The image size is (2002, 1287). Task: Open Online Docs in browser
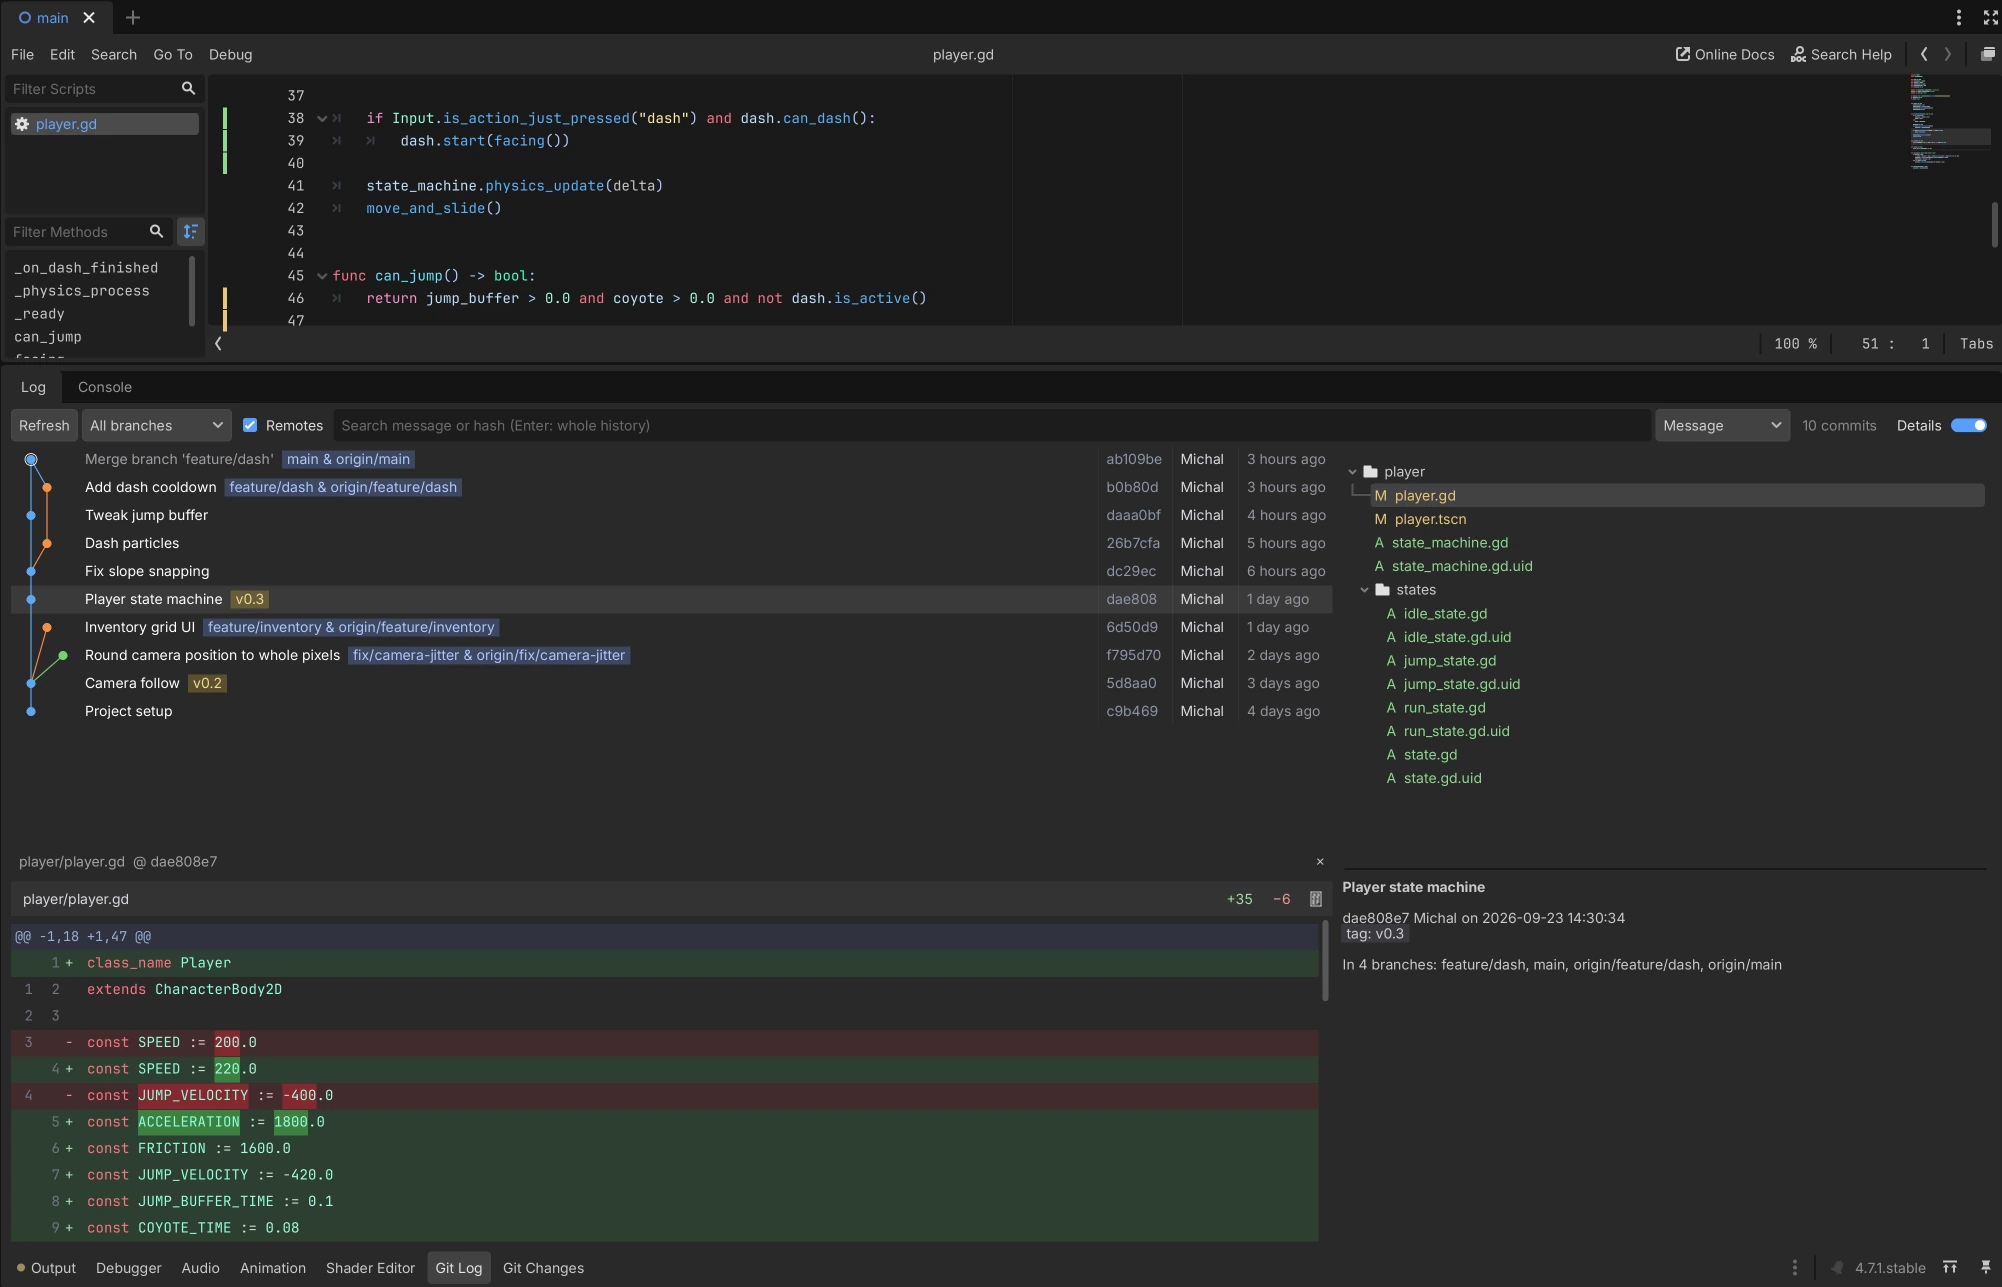pyautogui.click(x=1725, y=55)
